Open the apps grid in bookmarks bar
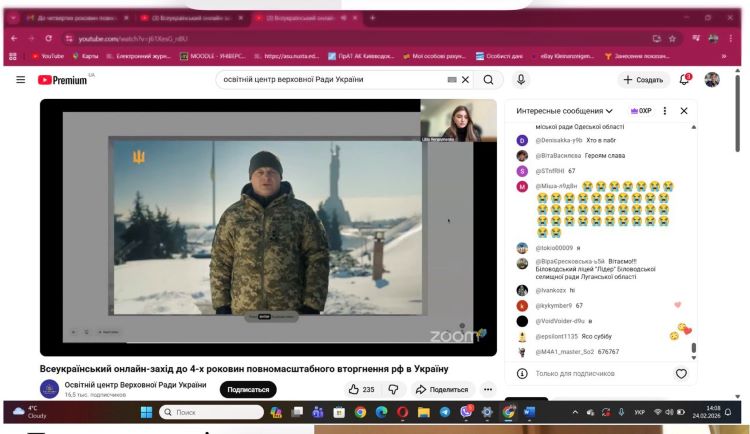The width and height of the screenshot is (750, 434). tap(13, 56)
